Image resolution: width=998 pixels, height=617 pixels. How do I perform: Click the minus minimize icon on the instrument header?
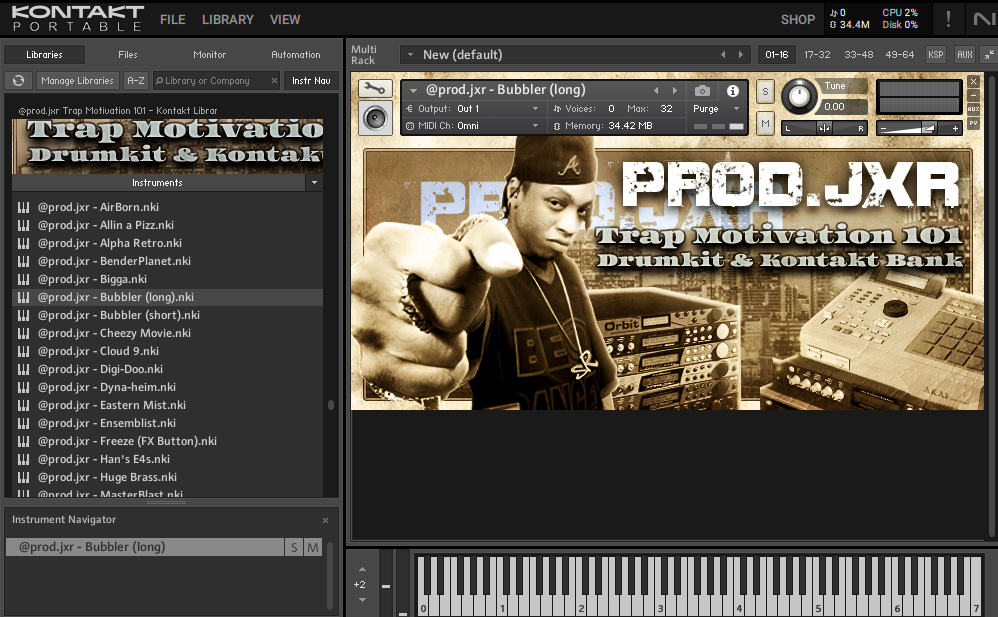point(973,96)
